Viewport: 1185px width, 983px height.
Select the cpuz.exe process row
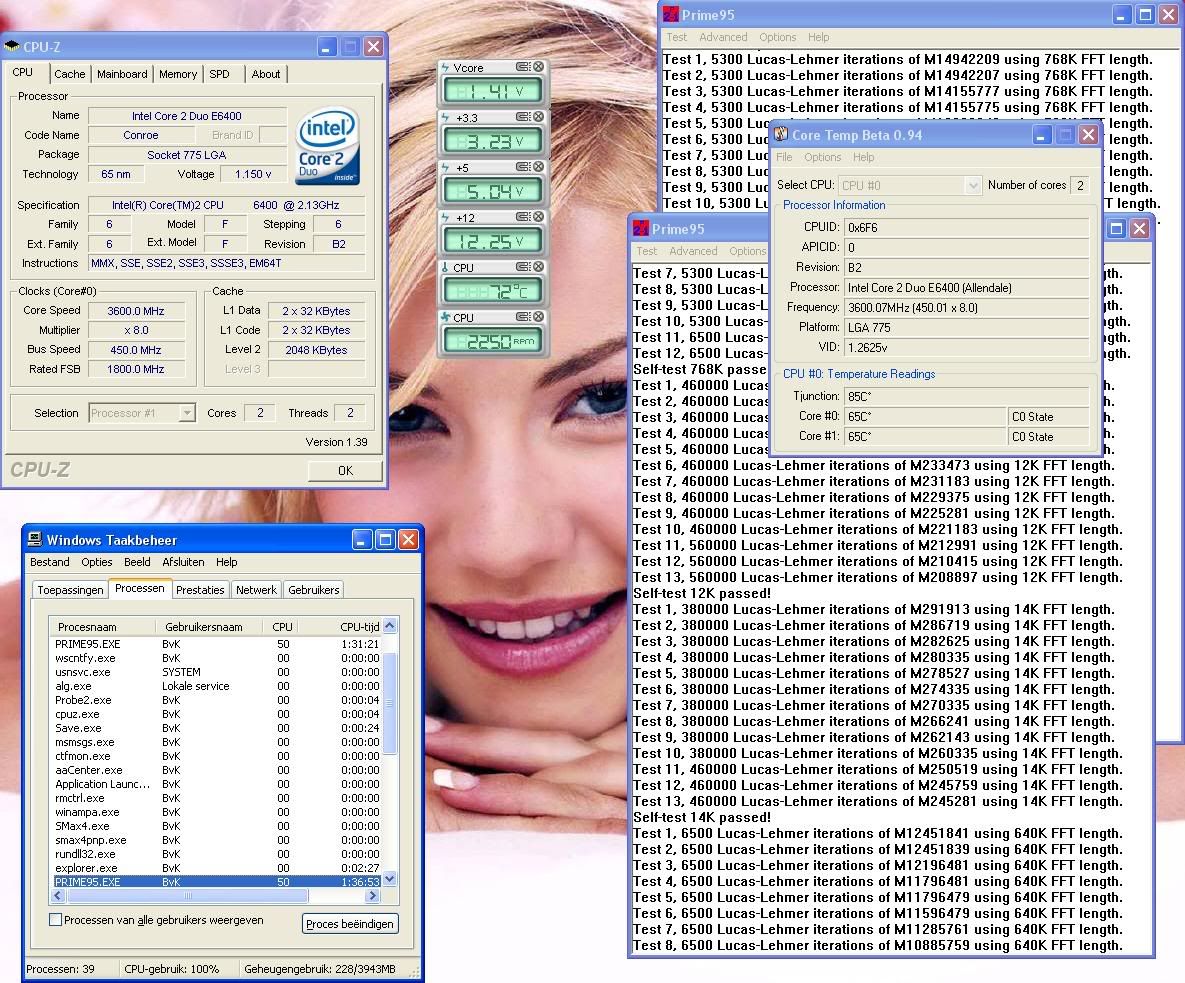217,714
